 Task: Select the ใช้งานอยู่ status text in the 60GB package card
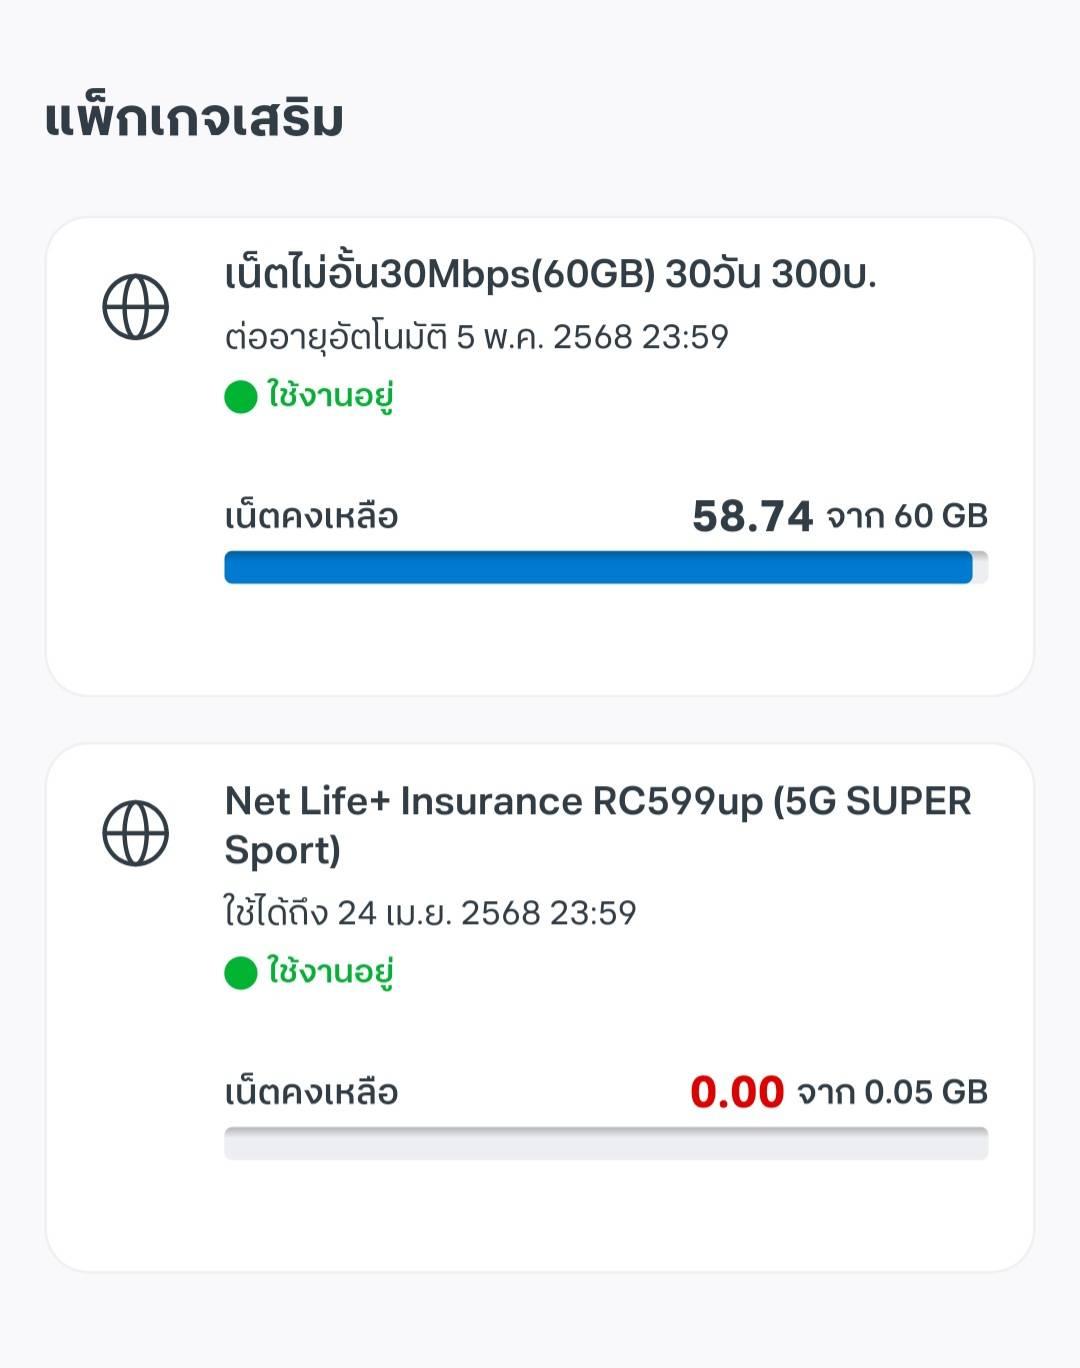point(329,396)
